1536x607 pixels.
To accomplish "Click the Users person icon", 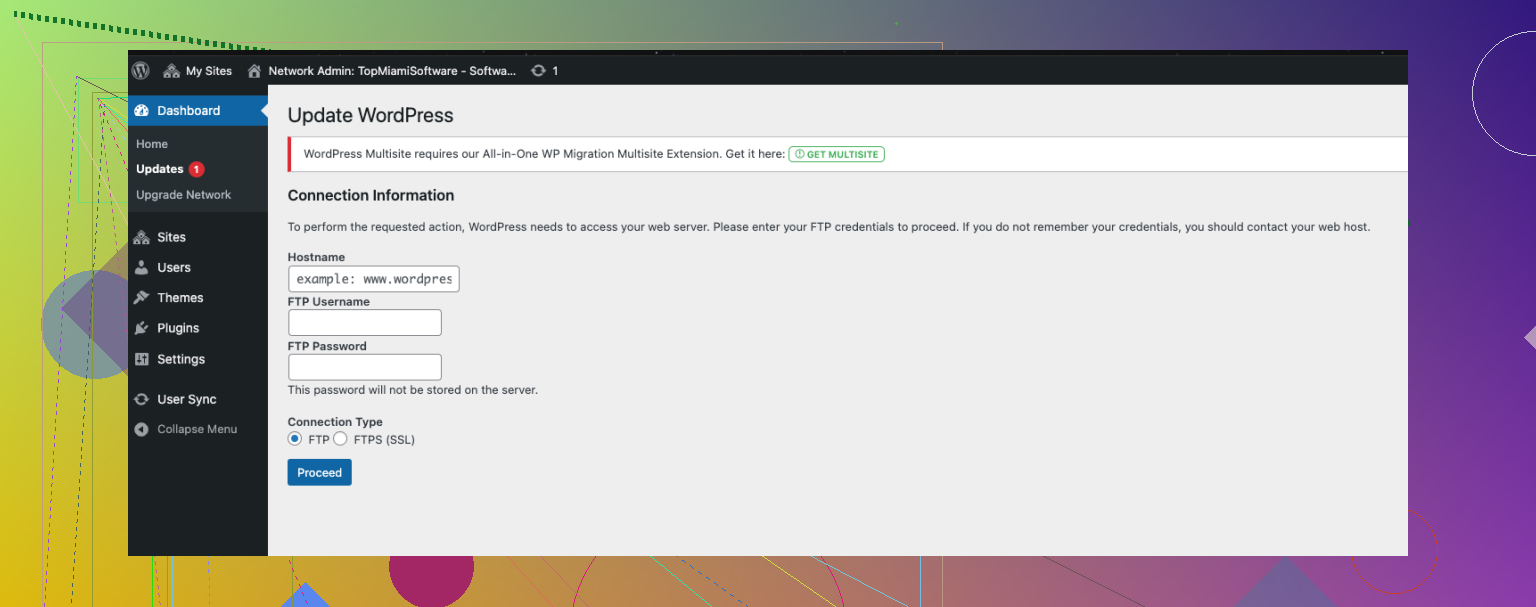I will [x=141, y=268].
